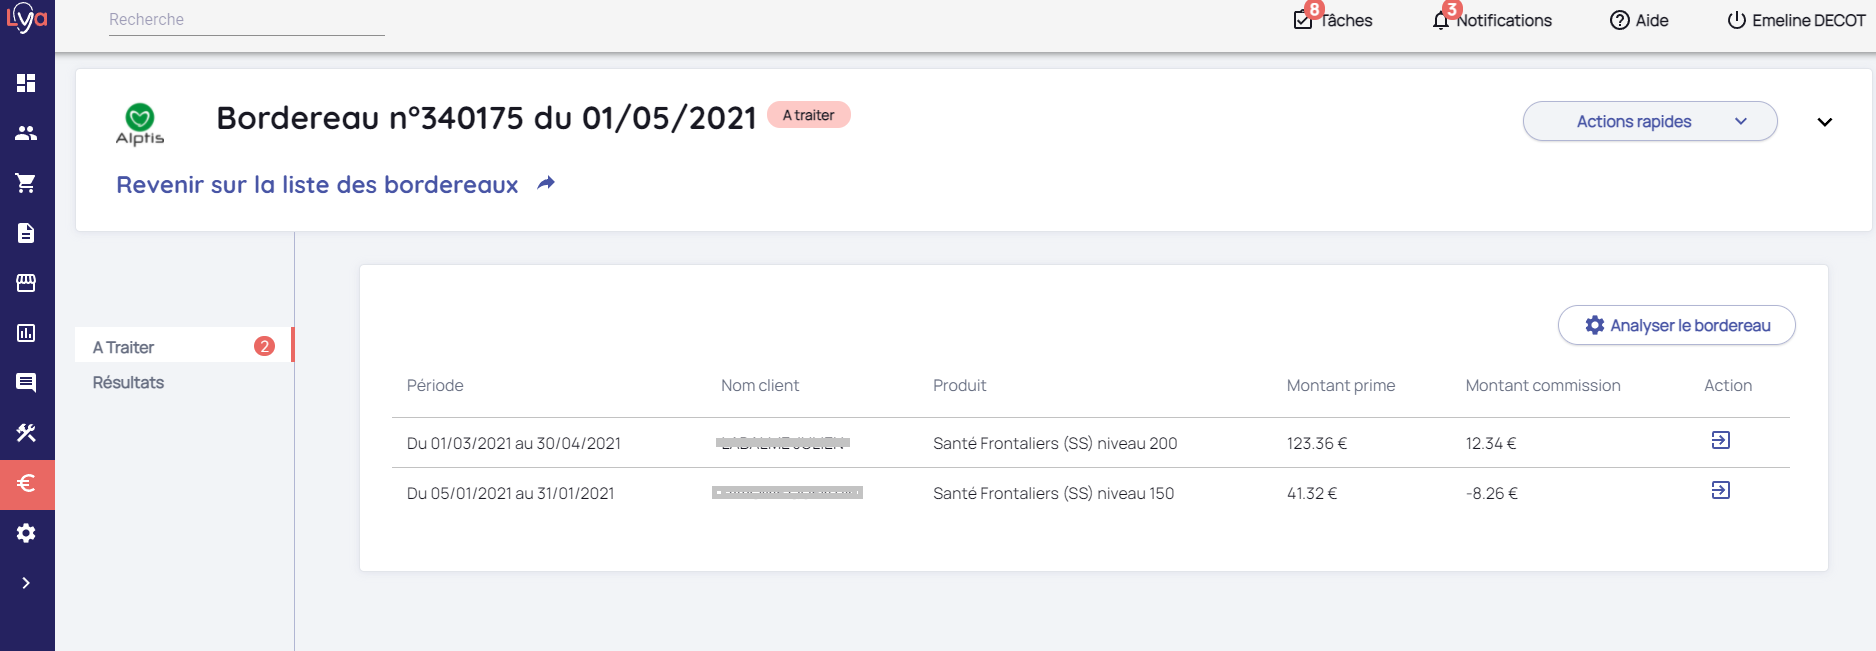
Task: Open action icon for Santé Frontaliers niveau 150
Action: [1720, 490]
